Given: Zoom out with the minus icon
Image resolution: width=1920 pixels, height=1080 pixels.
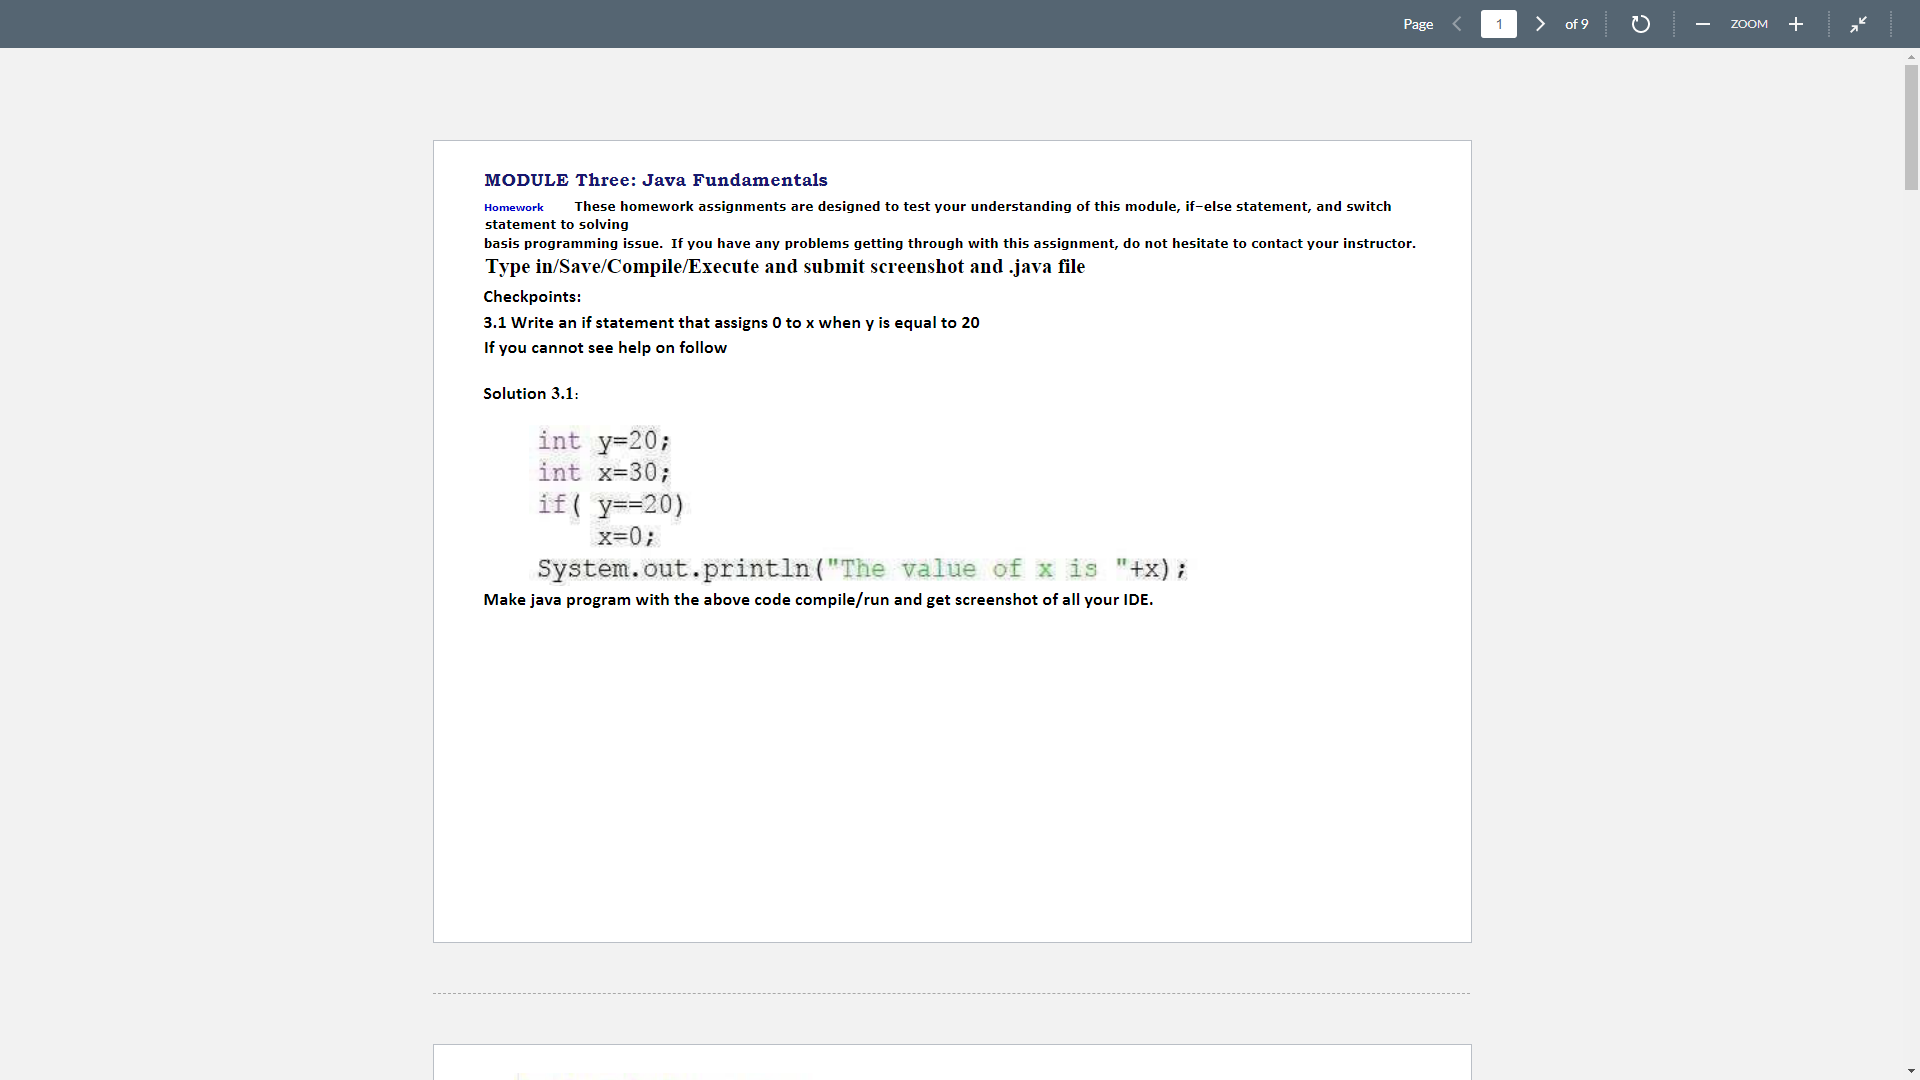Looking at the screenshot, I should coord(1702,24).
